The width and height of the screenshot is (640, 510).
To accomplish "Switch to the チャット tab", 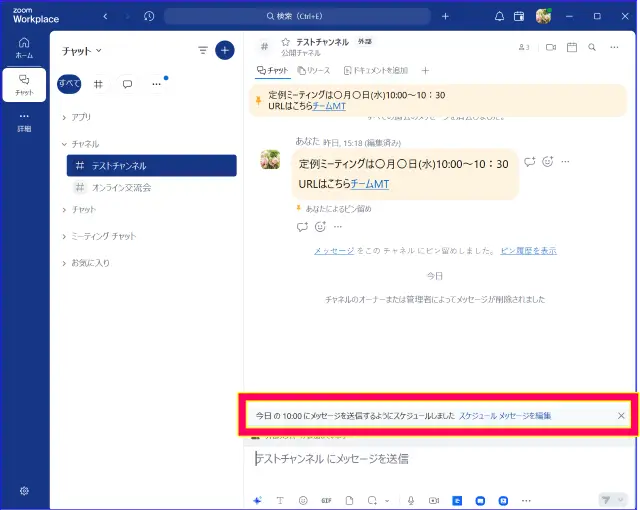I will coord(272,70).
